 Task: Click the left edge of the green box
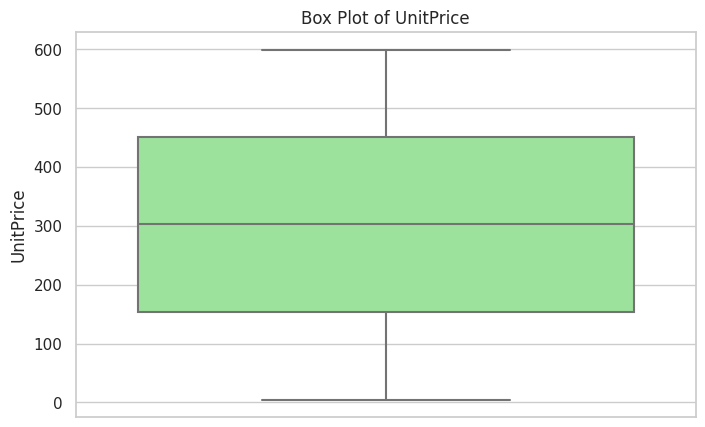(138, 224)
